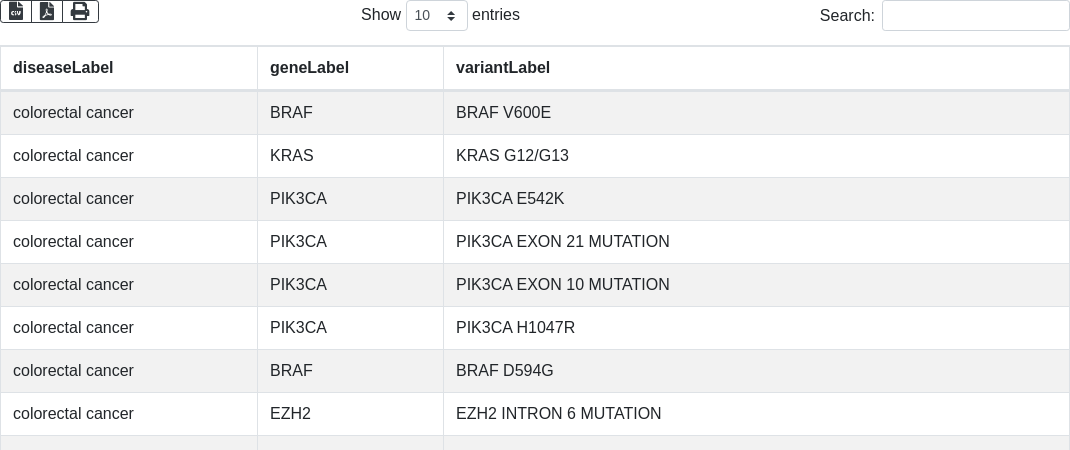
Task: Click the PIK3CA E542K variant cell
Action: coord(757,199)
